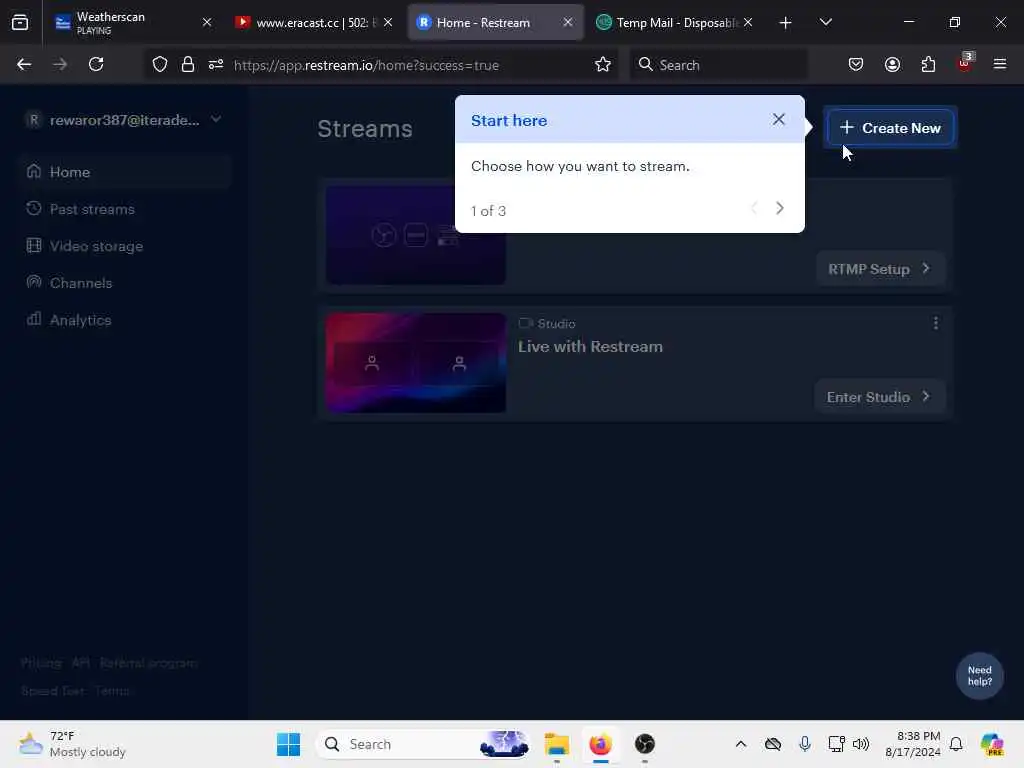
Task: Open File Explorer from taskbar
Action: tap(557, 744)
